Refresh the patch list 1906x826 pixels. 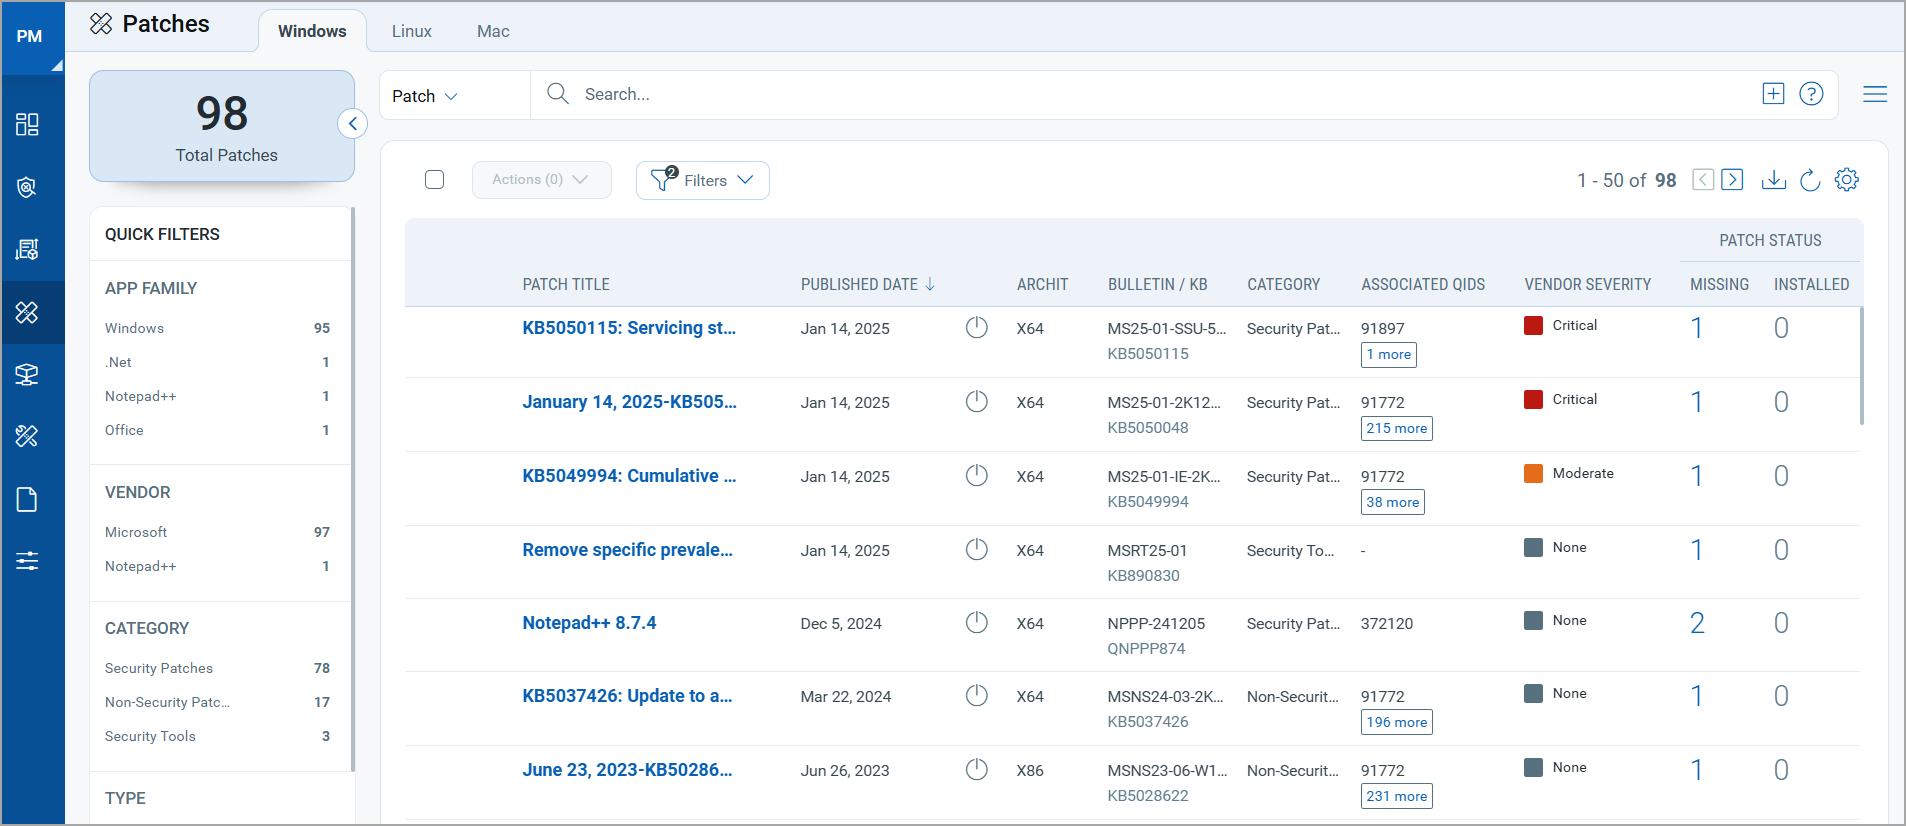point(1810,180)
